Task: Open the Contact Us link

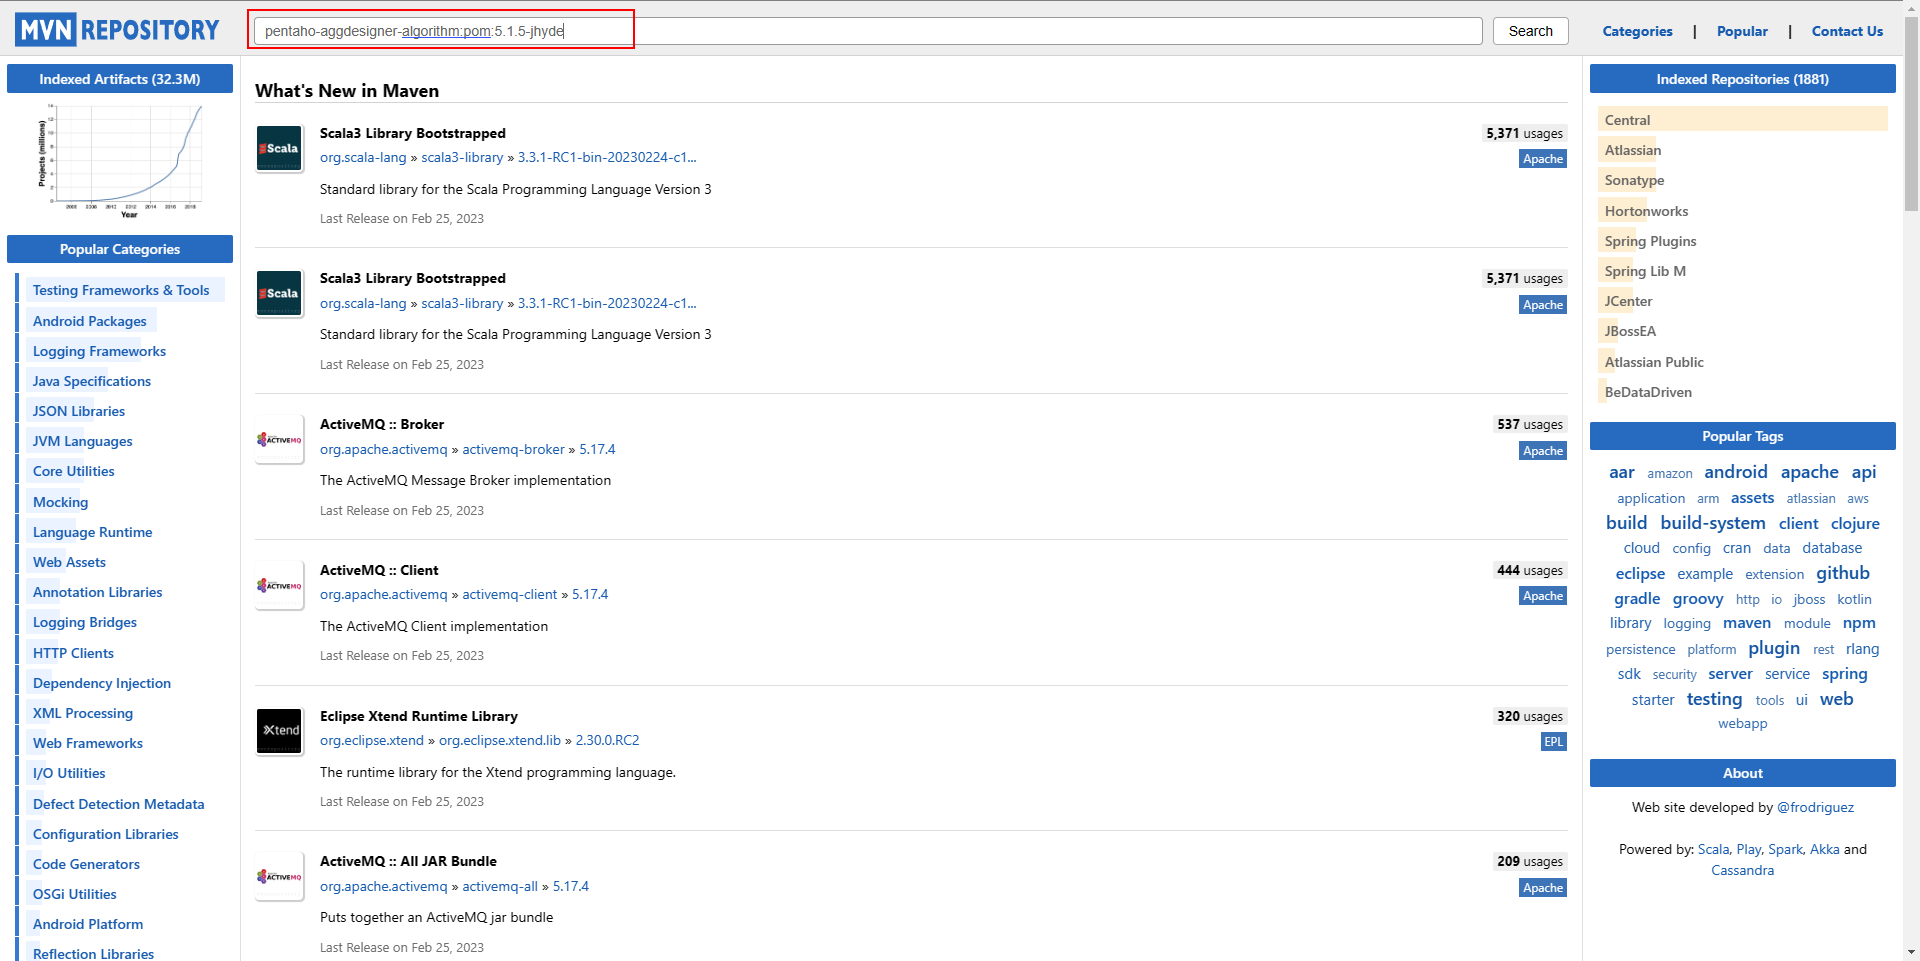Action: [1847, 31]
